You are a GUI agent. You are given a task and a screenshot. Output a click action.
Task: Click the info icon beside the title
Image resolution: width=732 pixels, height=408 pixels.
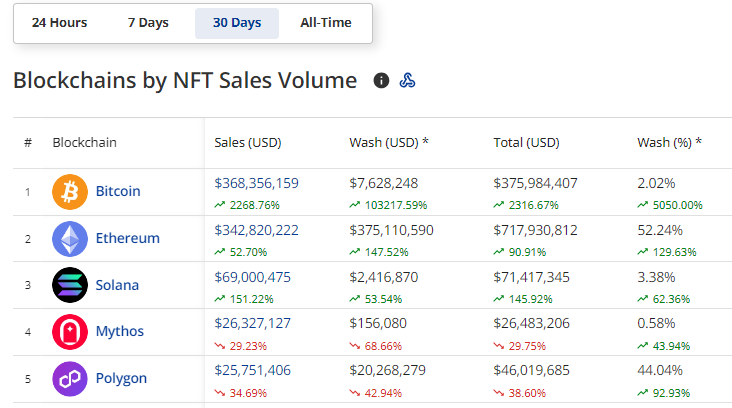point(381,80)
